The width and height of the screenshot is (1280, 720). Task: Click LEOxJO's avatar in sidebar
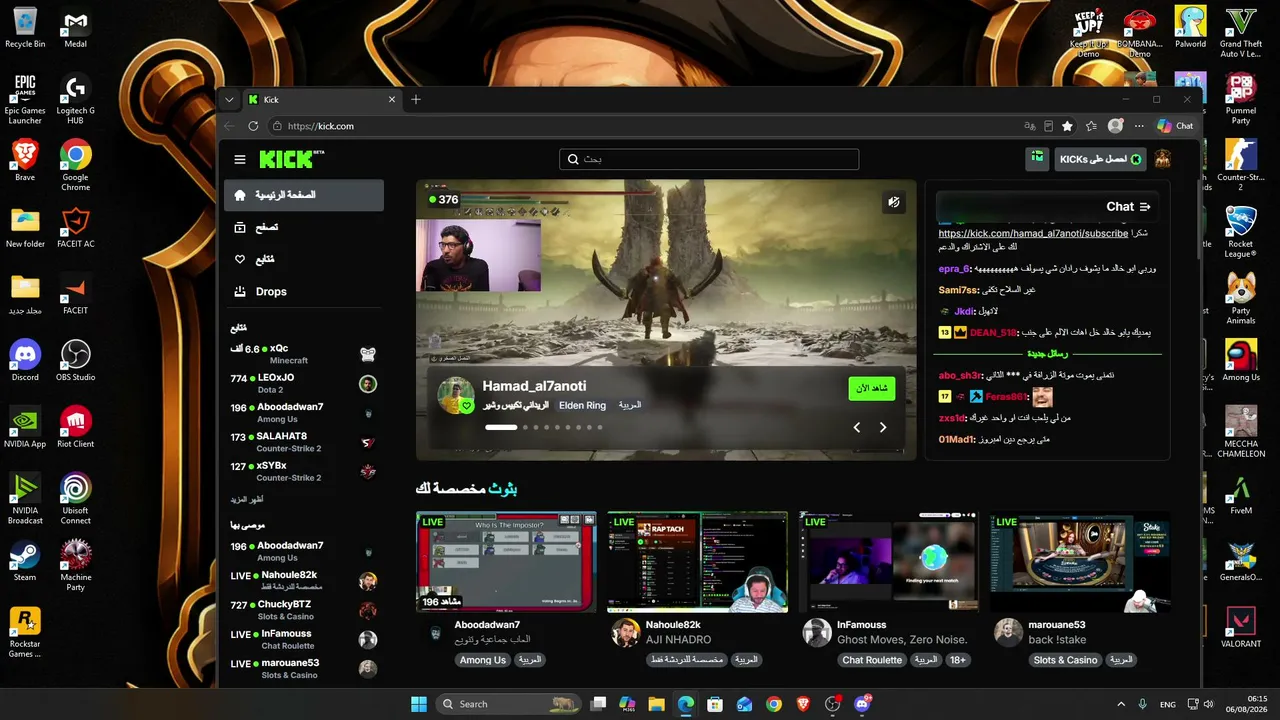(368, 384)
